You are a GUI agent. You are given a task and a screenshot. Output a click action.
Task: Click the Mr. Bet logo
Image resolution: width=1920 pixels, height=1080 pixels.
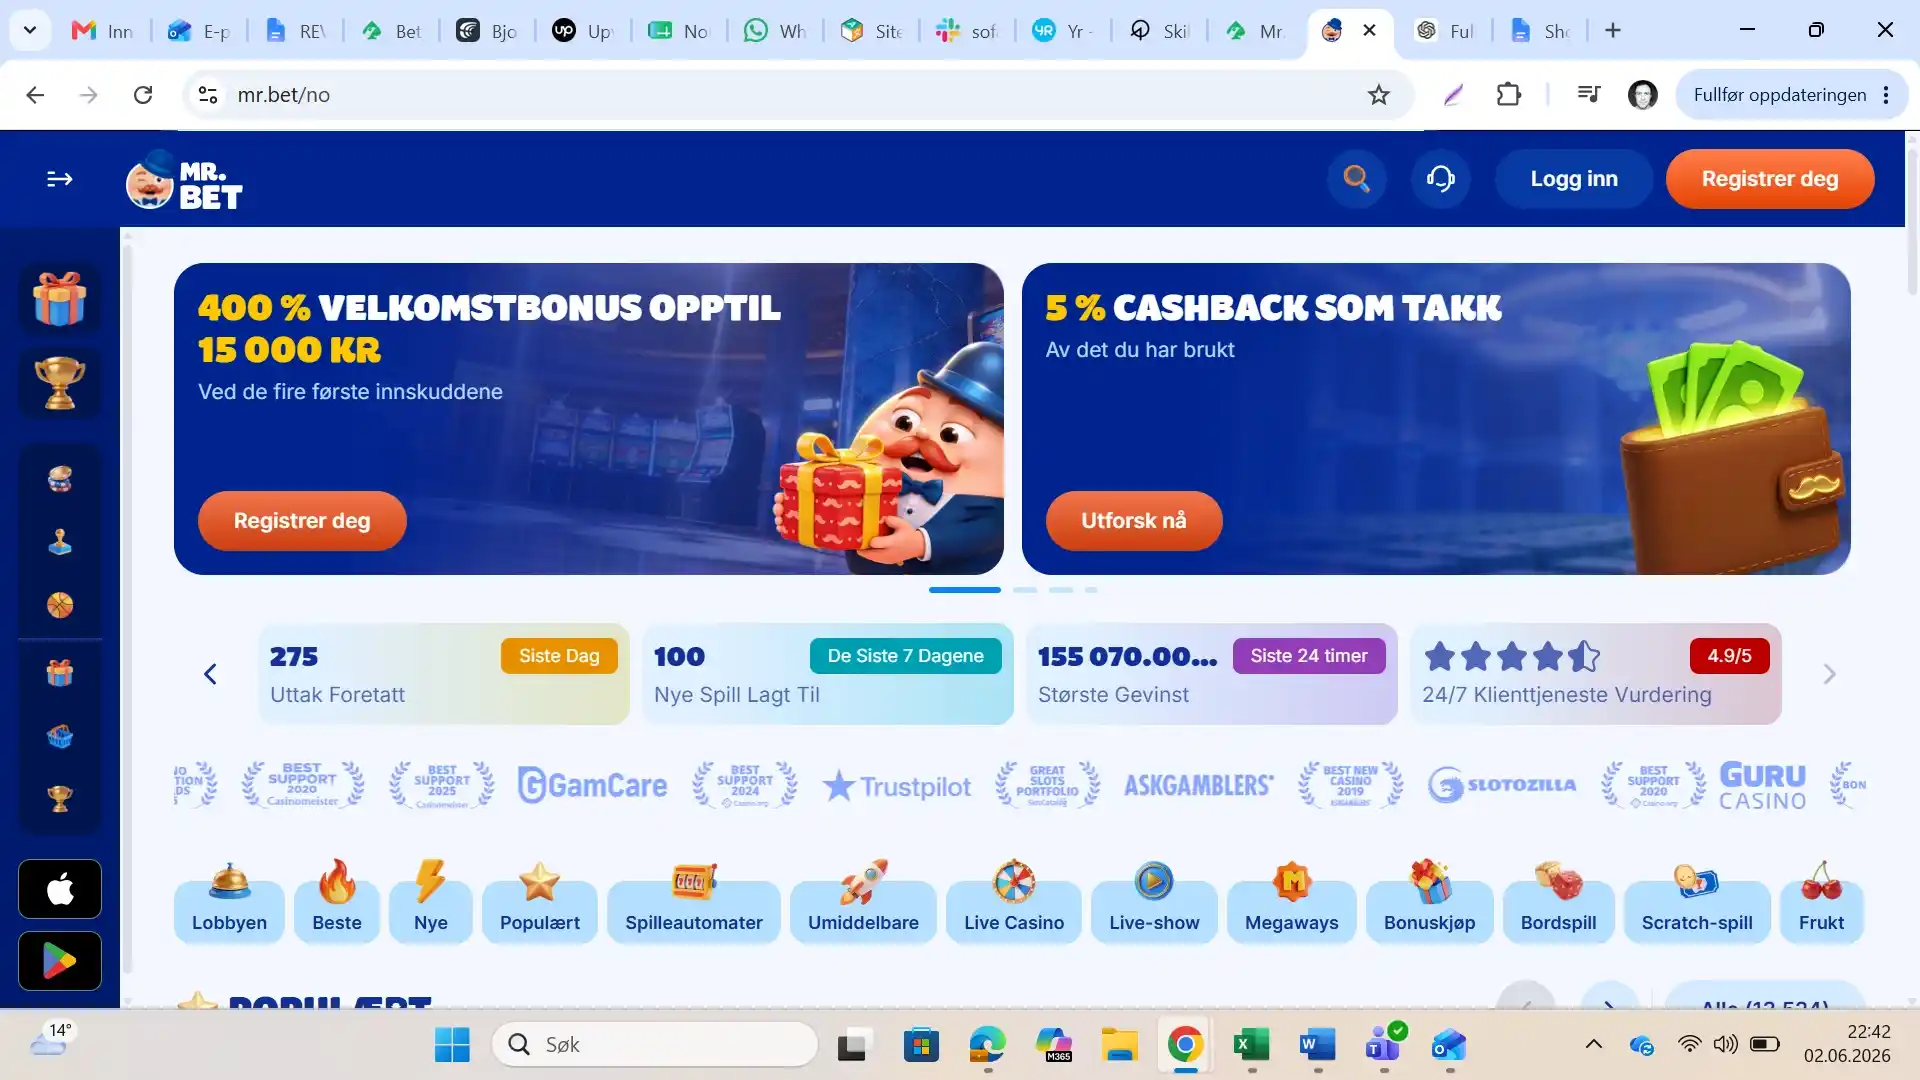[184, 179]
